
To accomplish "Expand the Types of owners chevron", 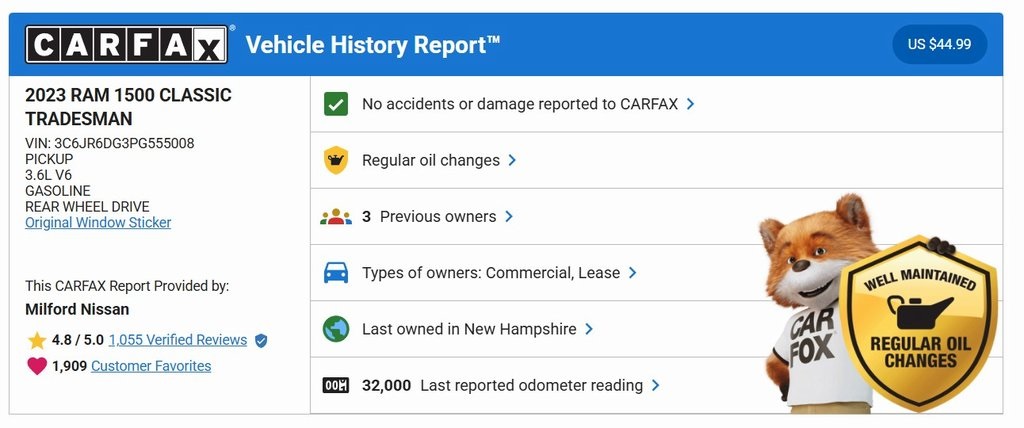I will coord(632,272).
